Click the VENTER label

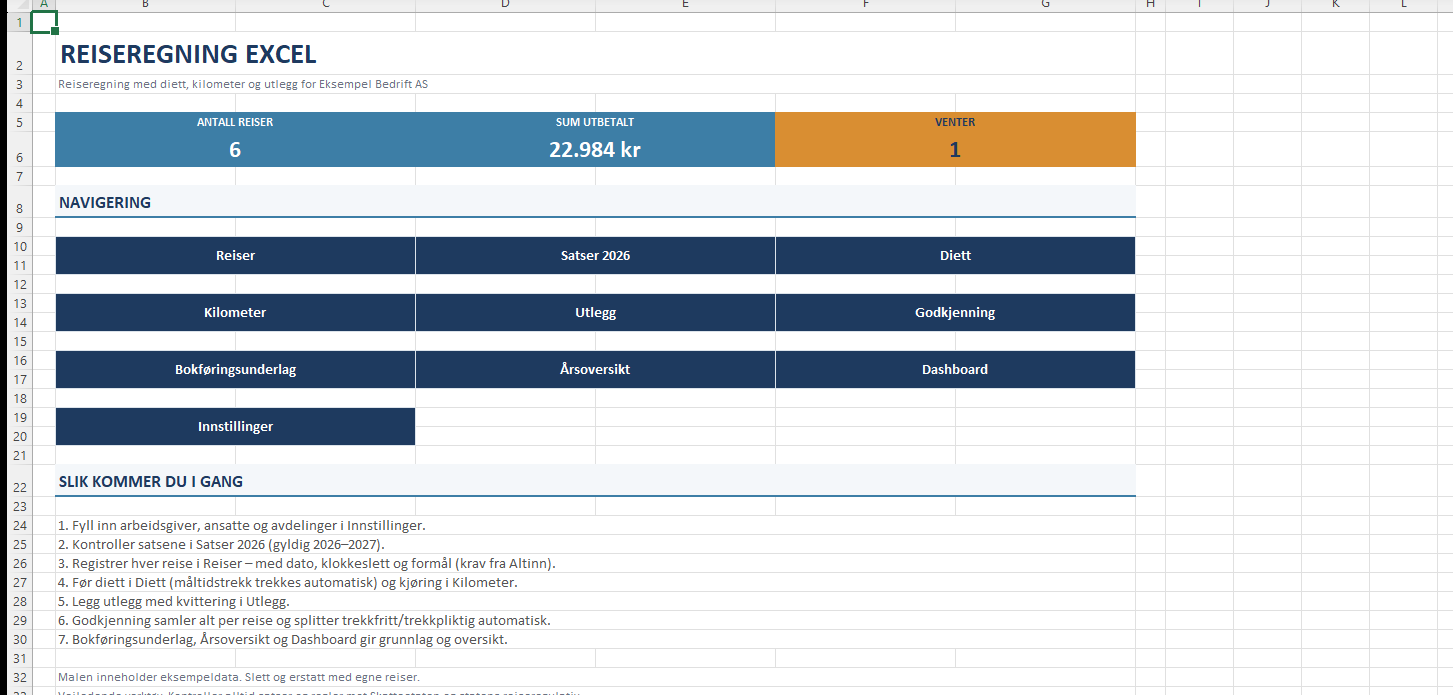pos(955,122)
